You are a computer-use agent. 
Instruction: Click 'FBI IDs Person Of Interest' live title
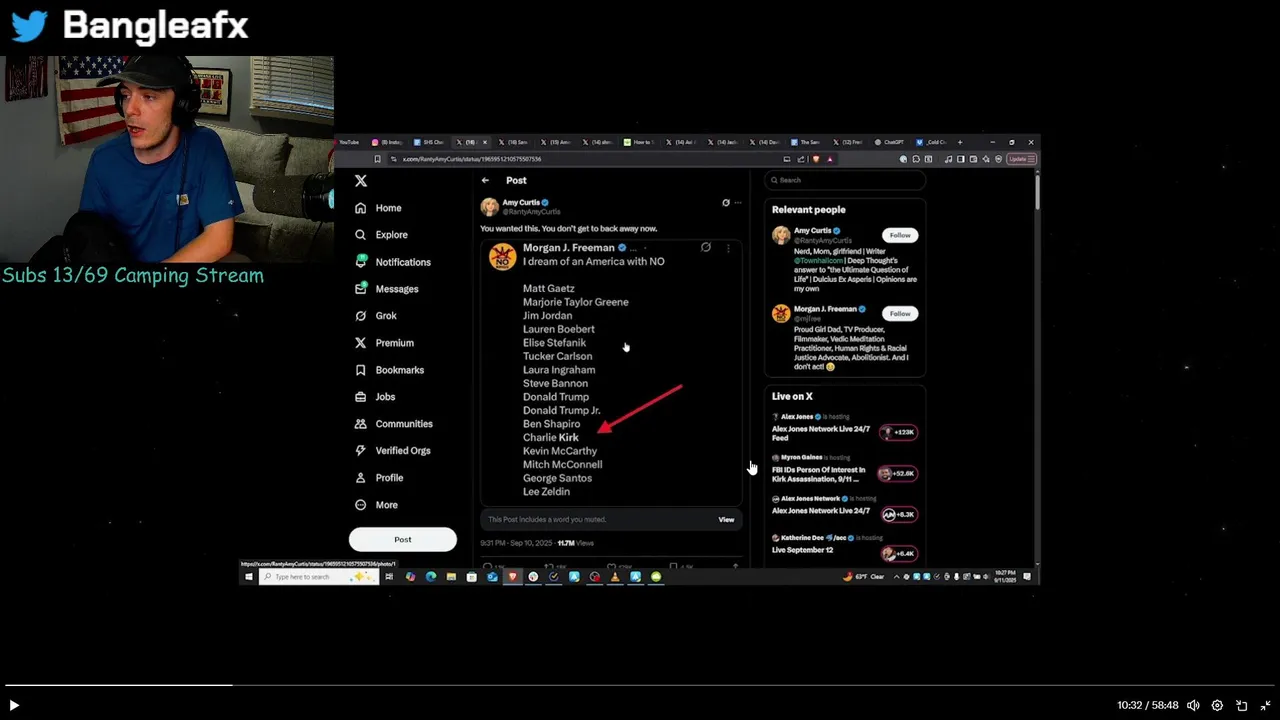click(819, 474)
